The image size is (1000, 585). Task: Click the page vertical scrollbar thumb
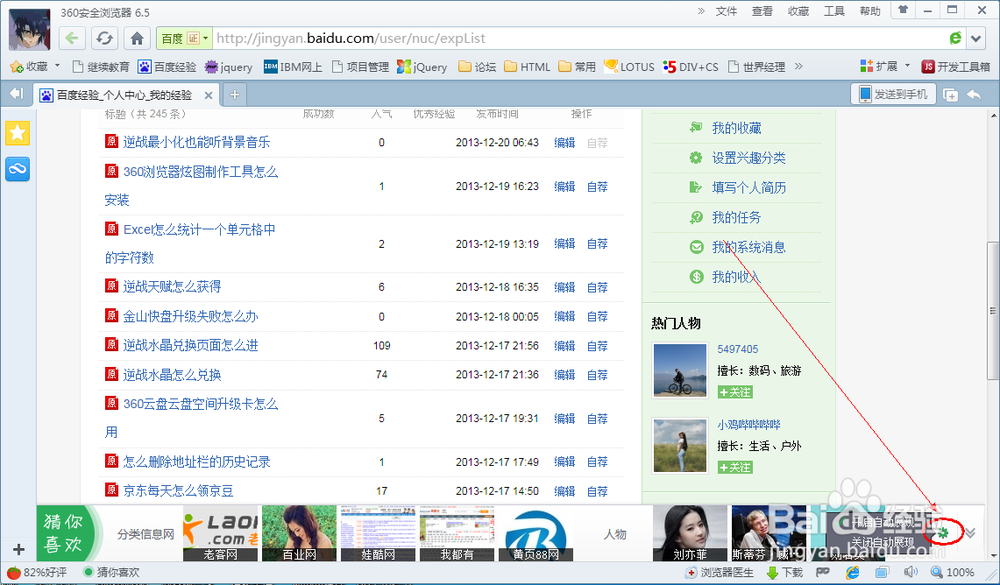pyautogui.click(x=992, y=312)
